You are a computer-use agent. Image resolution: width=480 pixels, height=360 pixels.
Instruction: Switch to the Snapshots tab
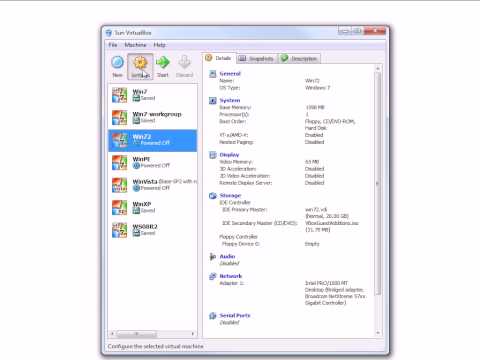coord(257,59)
